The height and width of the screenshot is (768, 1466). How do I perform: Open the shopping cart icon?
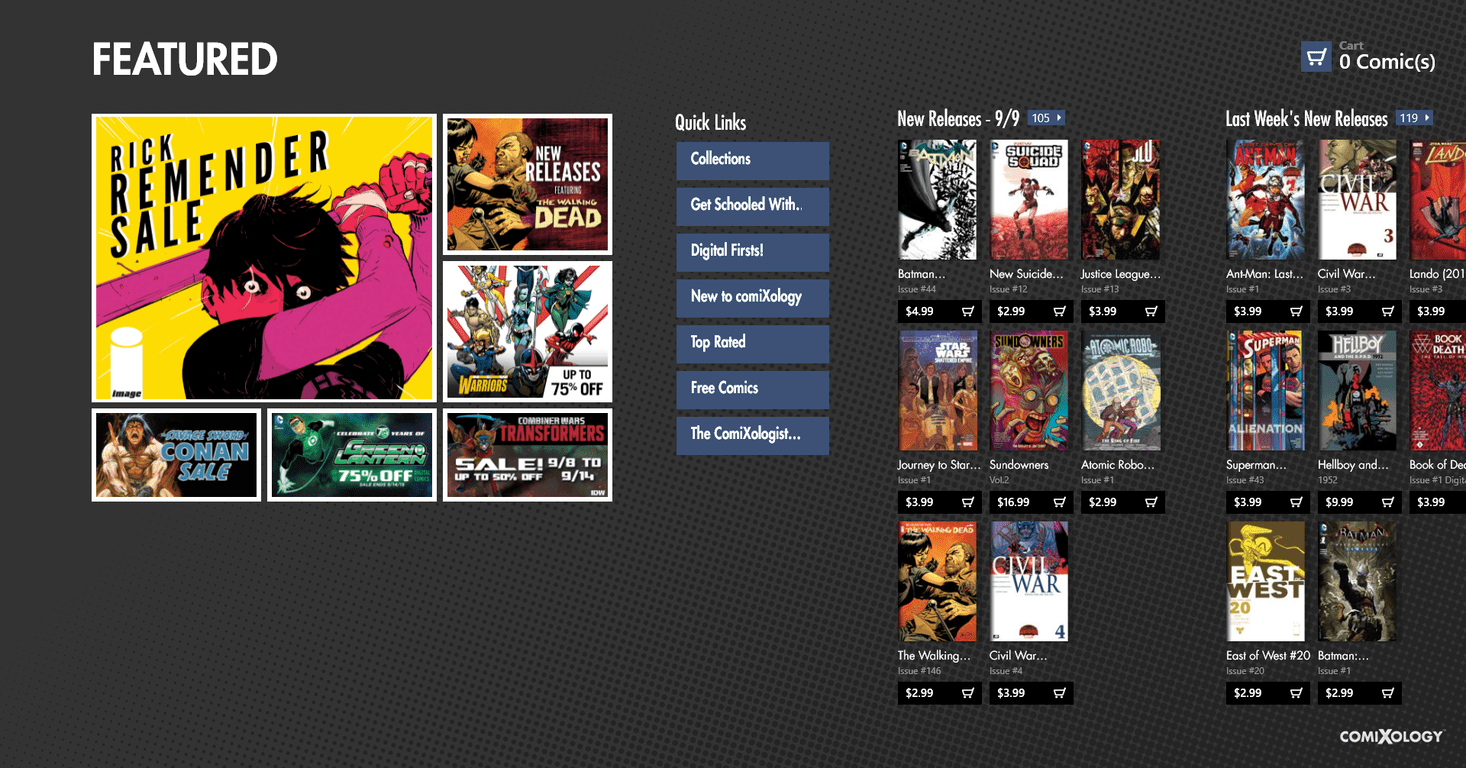tap(1315, 56)
